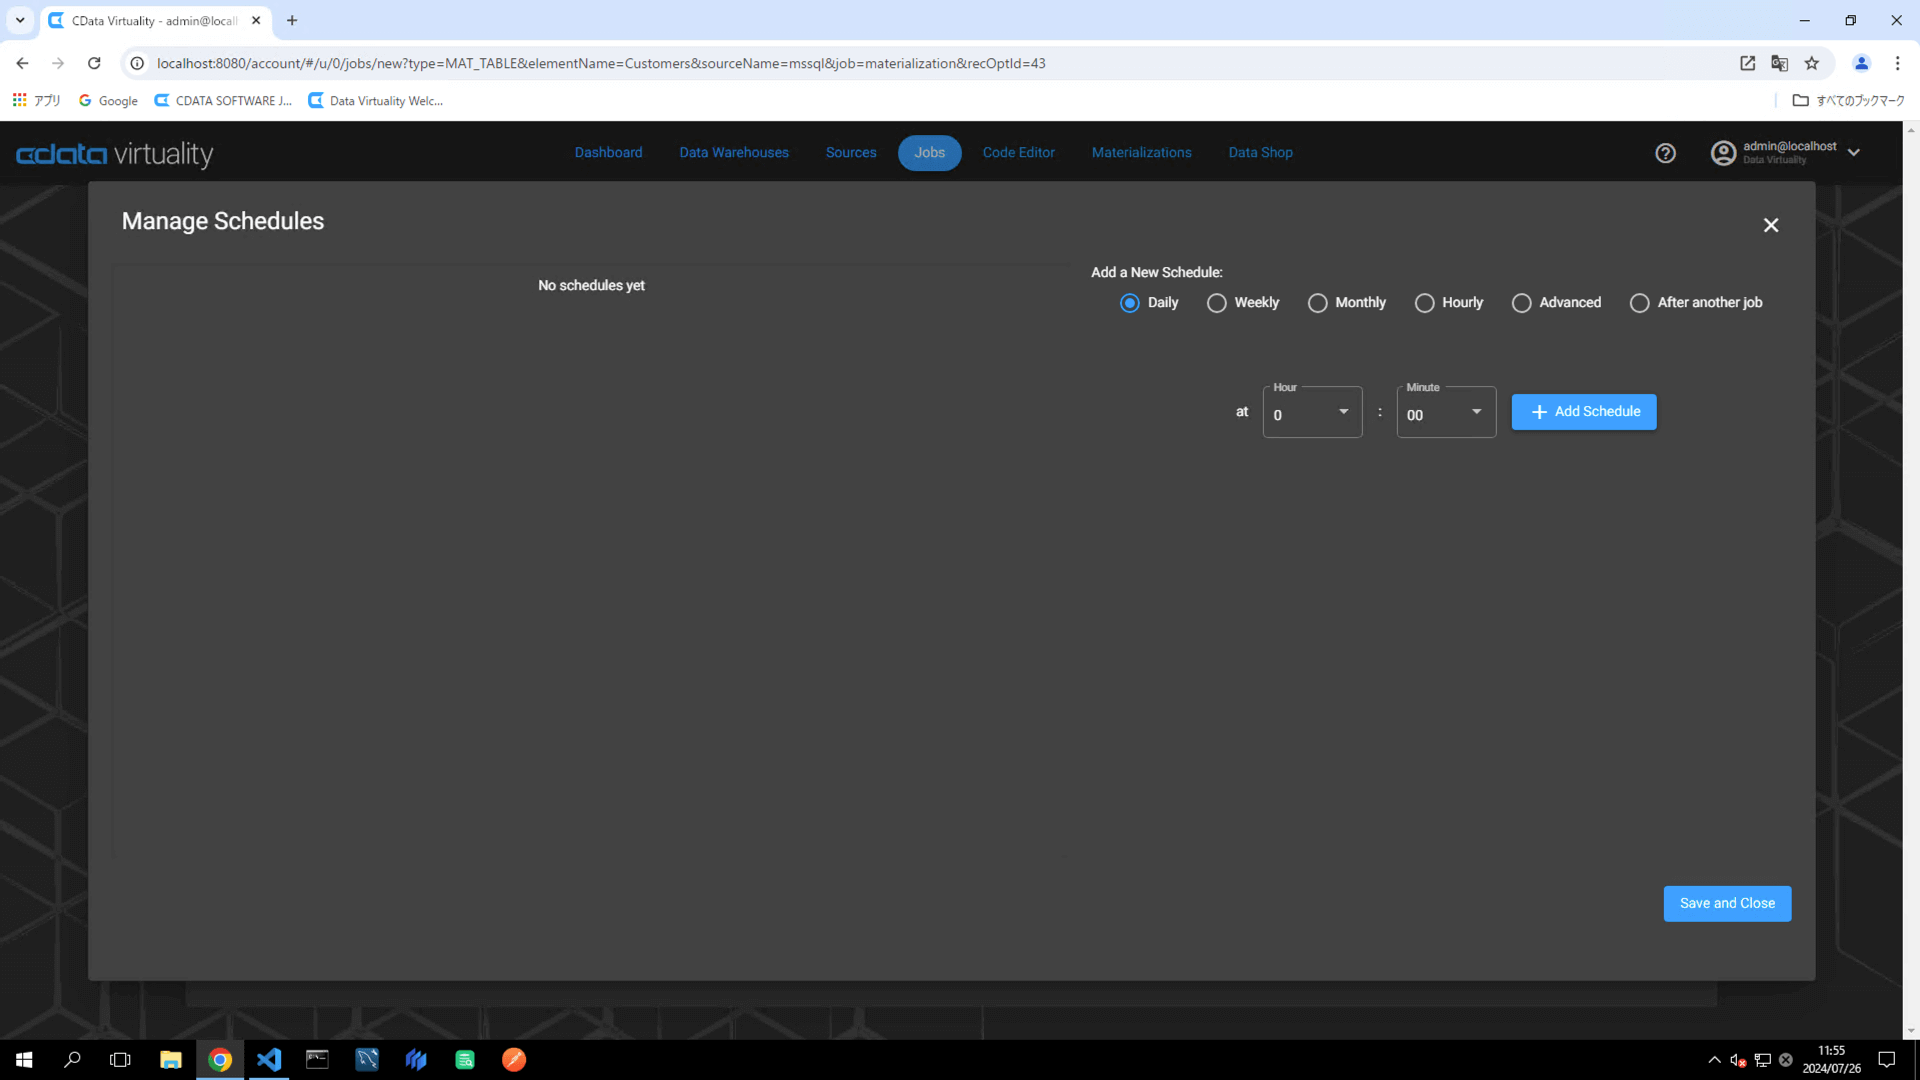
Task: Open File Explorer from the taskbar
Action: click(171, 1059)
